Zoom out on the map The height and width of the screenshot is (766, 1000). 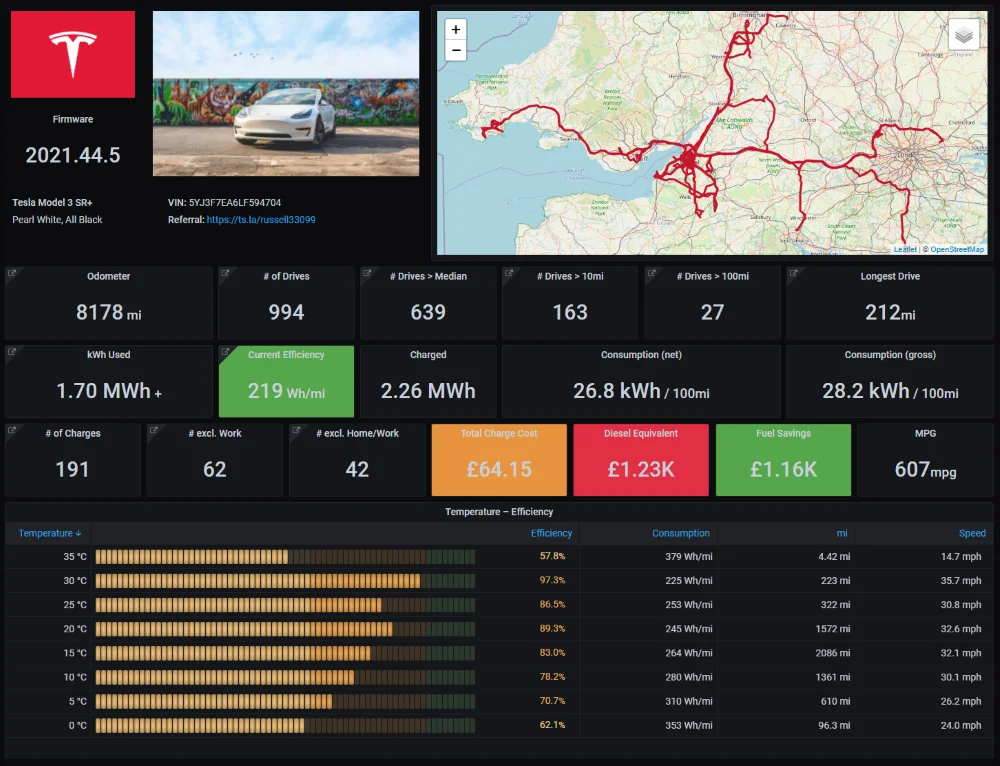click(x=455, y=50)
